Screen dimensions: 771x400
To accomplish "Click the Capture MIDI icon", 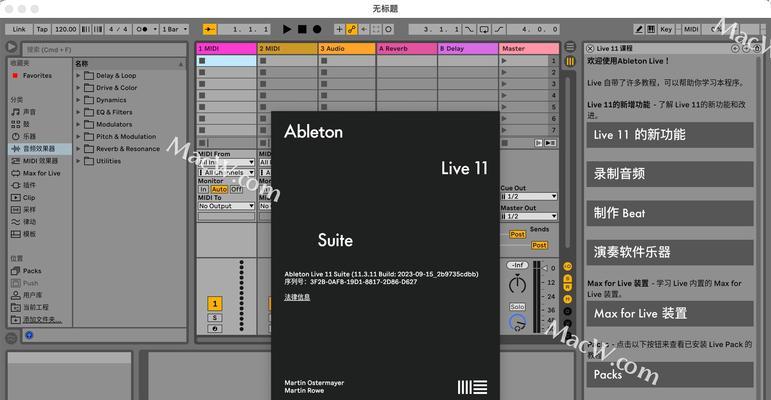I will coord(376,30).
